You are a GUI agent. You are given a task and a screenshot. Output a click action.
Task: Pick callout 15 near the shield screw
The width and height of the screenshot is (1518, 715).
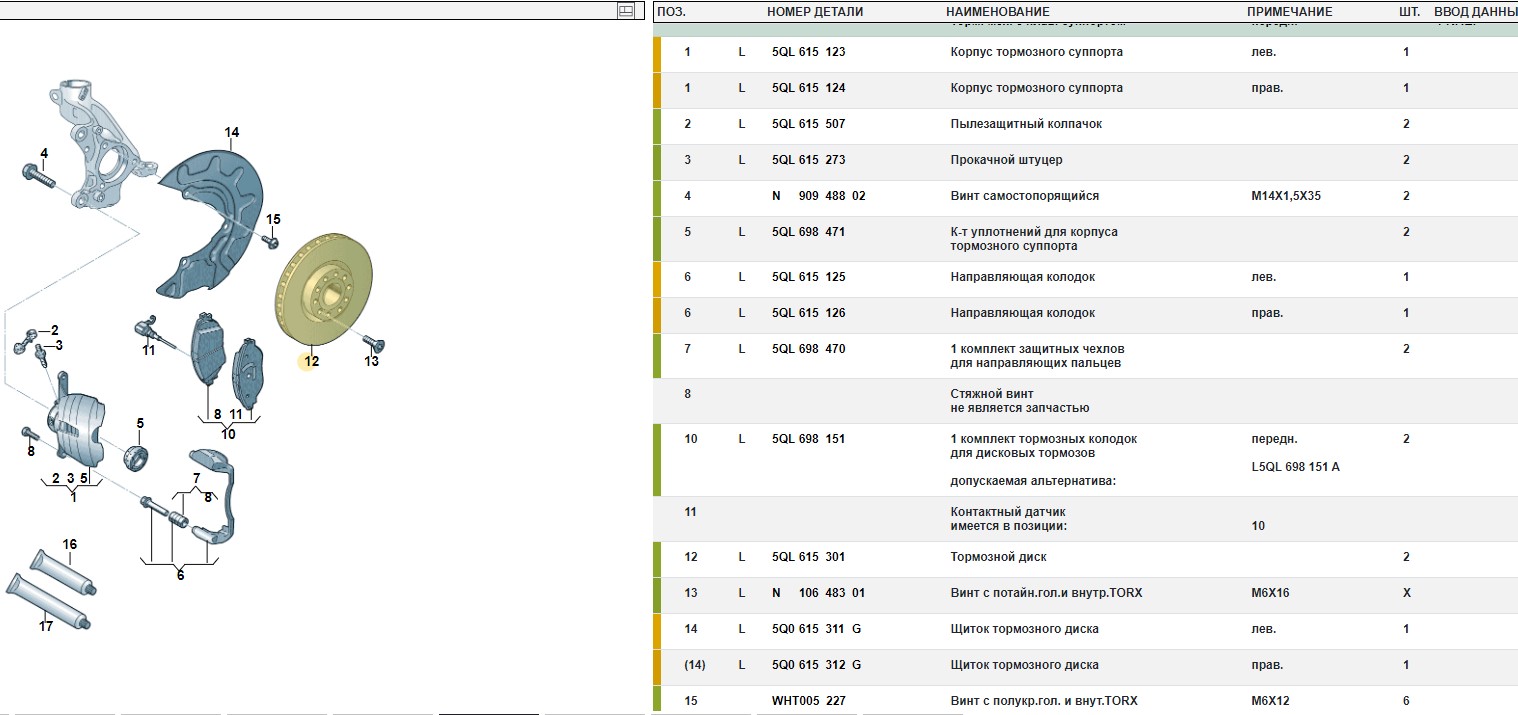pos(273,219)
